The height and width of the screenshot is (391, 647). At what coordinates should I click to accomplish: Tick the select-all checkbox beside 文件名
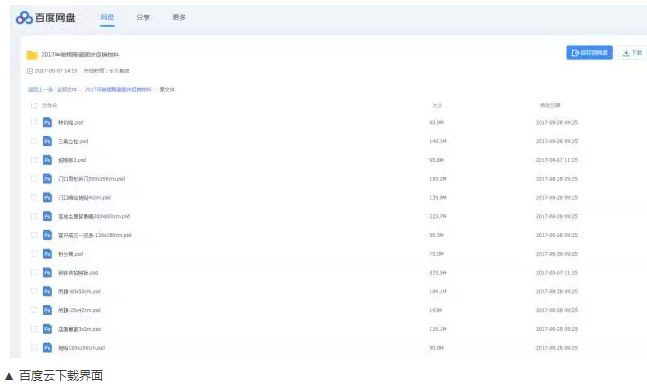coord(34,106)
